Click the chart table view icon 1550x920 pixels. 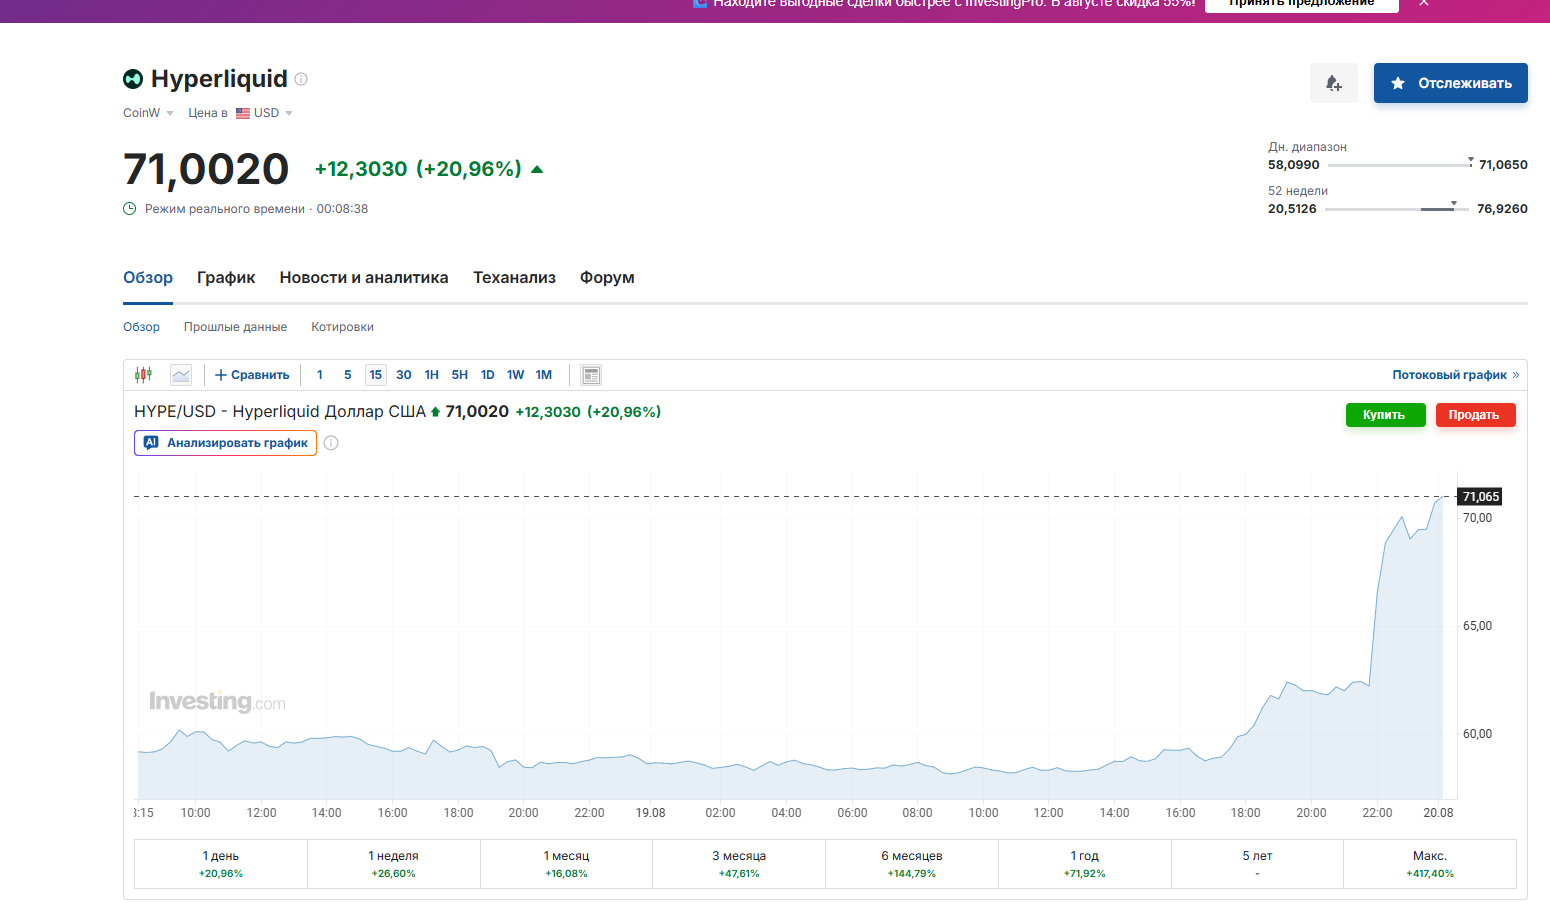pyautogui.click(x=591, y=375)
